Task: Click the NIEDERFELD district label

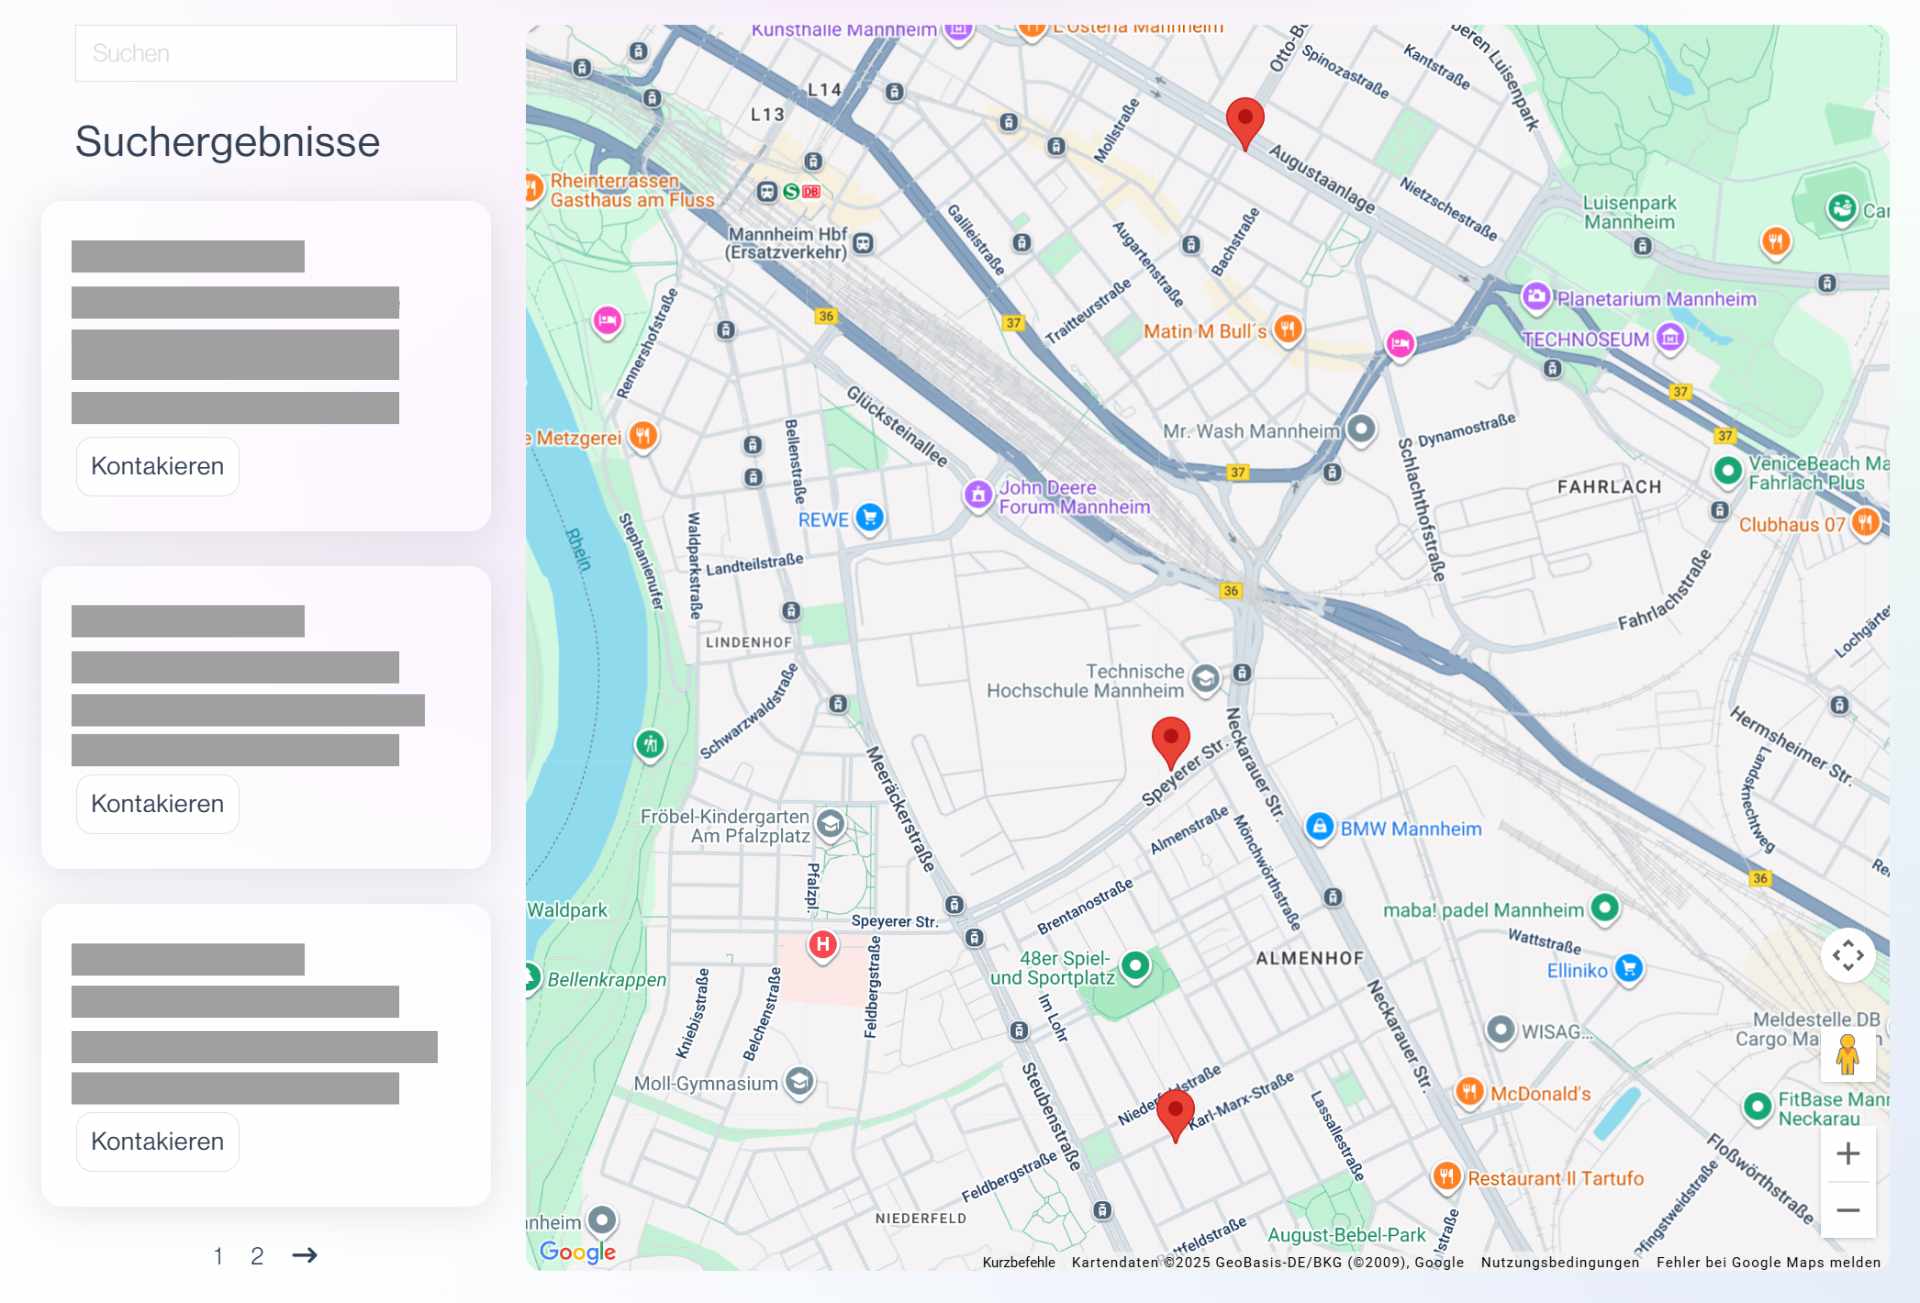Action: tap(921, 1218)
